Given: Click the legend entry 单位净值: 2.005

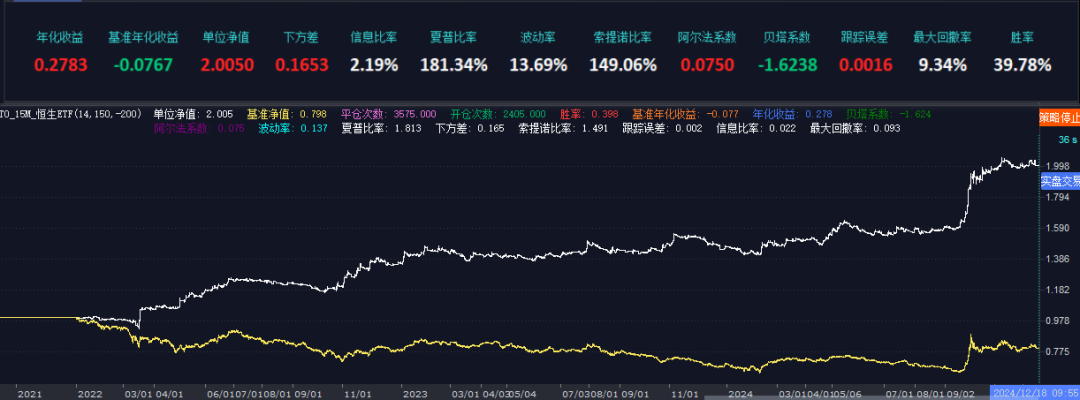Looking at the screenshot, I should pyautogui.click(x=193, y=114).
